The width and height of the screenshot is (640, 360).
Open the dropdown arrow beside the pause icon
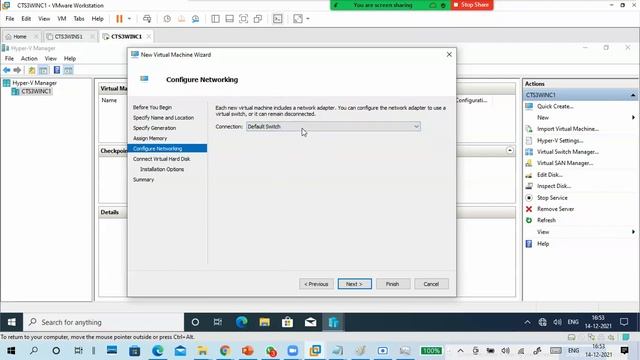129,19
